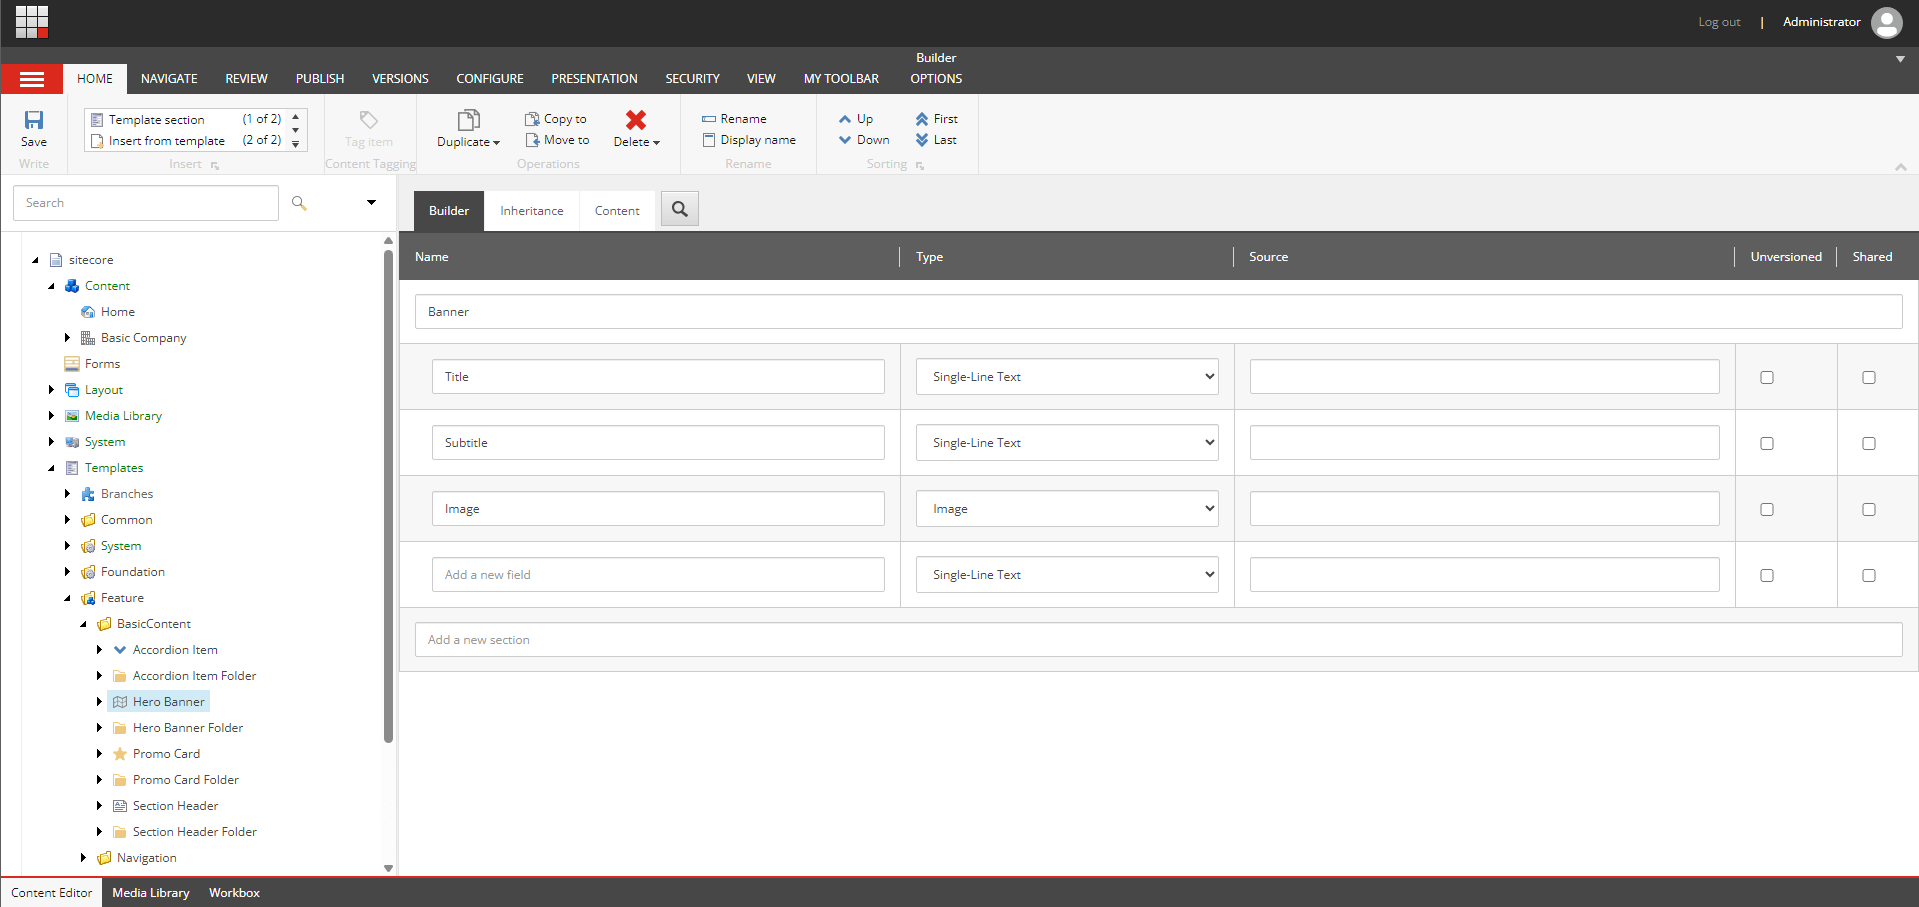
Task: Open the NAVIGATE ribbon tab
Action: pyautogui.click(x=169, y=79)
